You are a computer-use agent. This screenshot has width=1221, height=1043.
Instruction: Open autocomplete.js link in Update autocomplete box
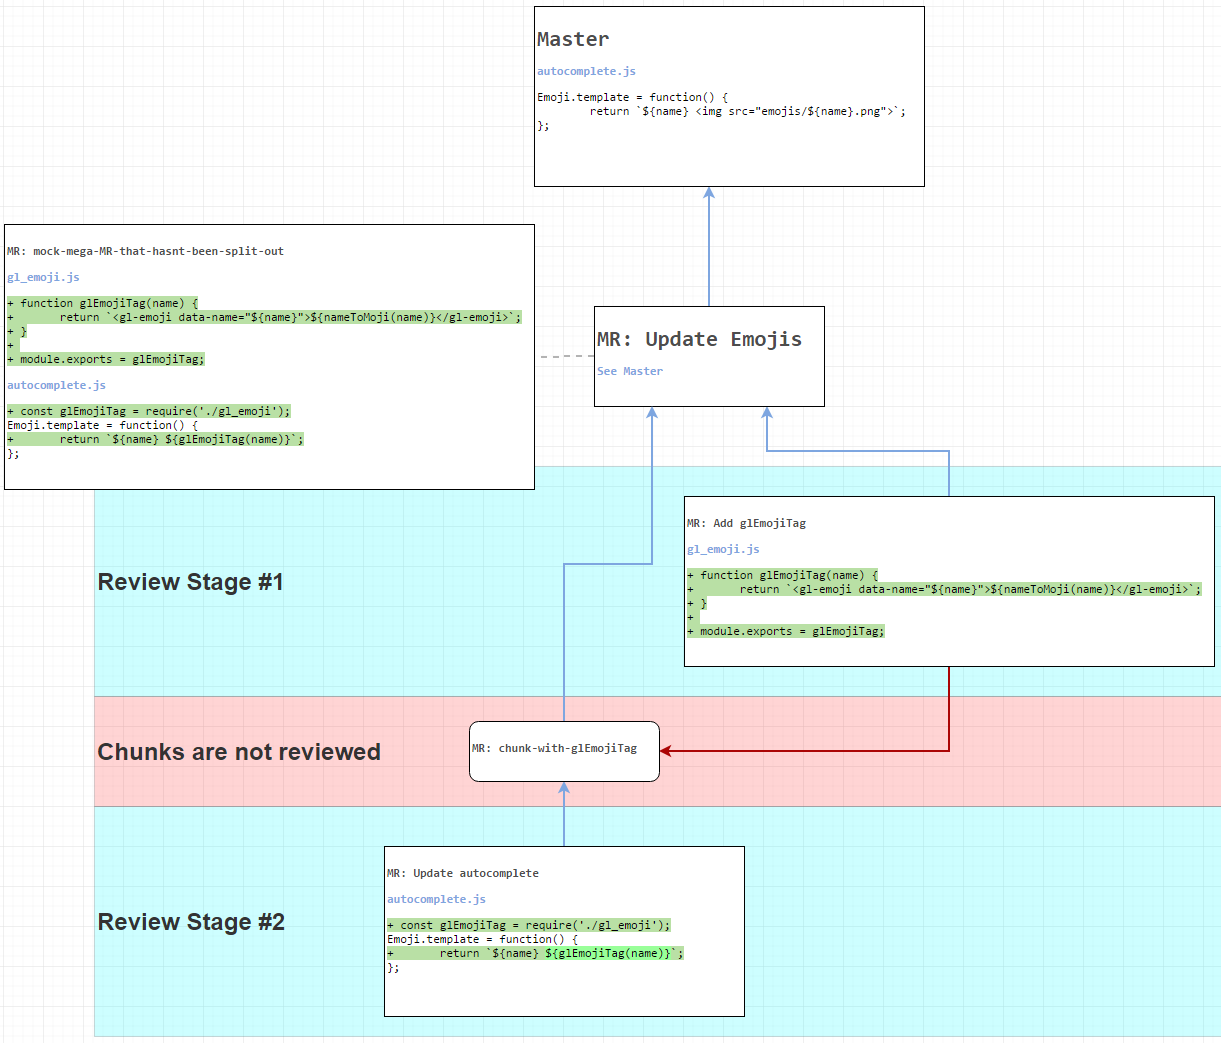click(436, 900)
